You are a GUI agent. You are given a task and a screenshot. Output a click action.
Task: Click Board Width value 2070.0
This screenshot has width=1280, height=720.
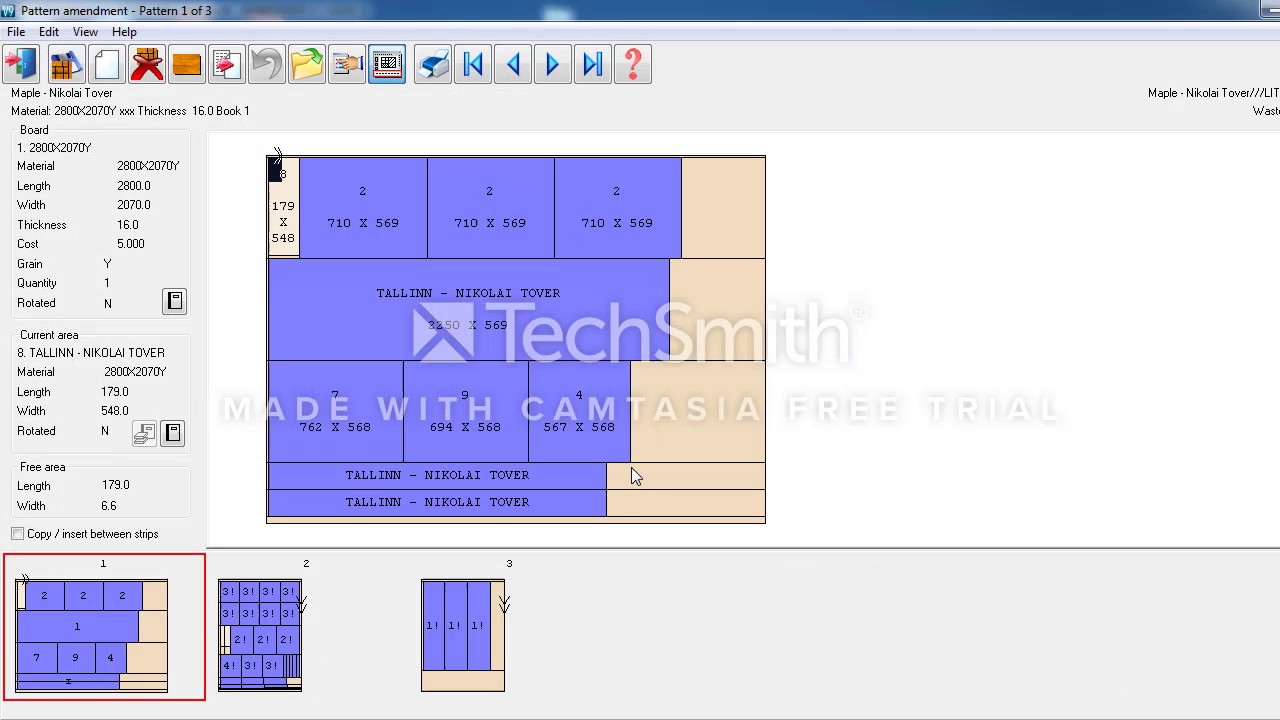click(133, 205)
